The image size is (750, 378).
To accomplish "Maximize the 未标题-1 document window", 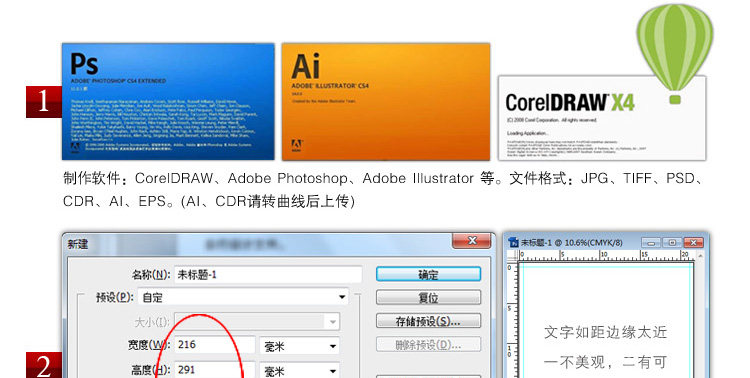I will coord(672,243).
